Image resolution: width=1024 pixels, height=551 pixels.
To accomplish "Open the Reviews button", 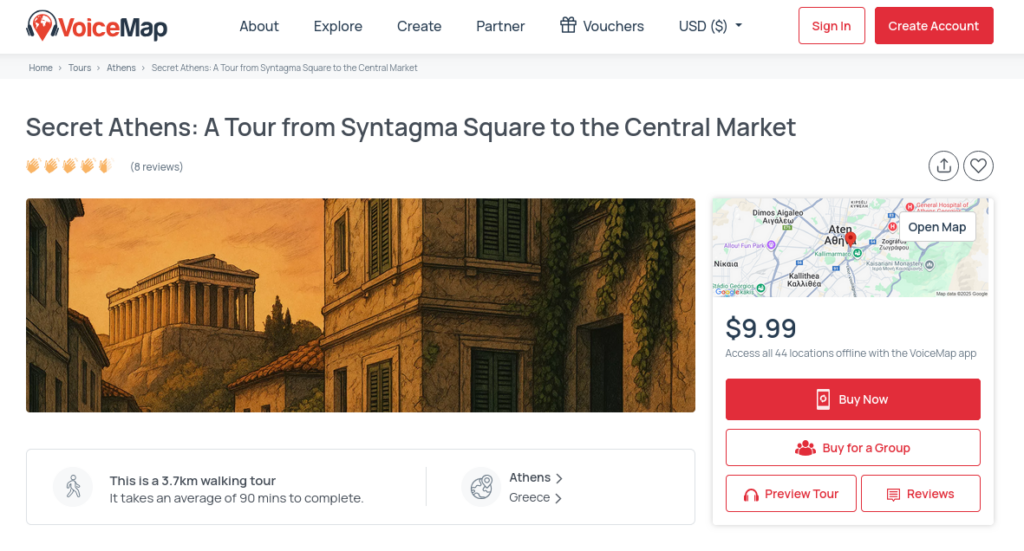I will pyautogui.click(x=920, y=494).
